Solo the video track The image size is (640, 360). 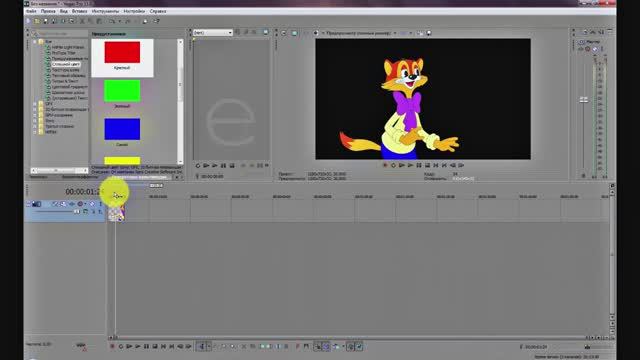[100, 204]
